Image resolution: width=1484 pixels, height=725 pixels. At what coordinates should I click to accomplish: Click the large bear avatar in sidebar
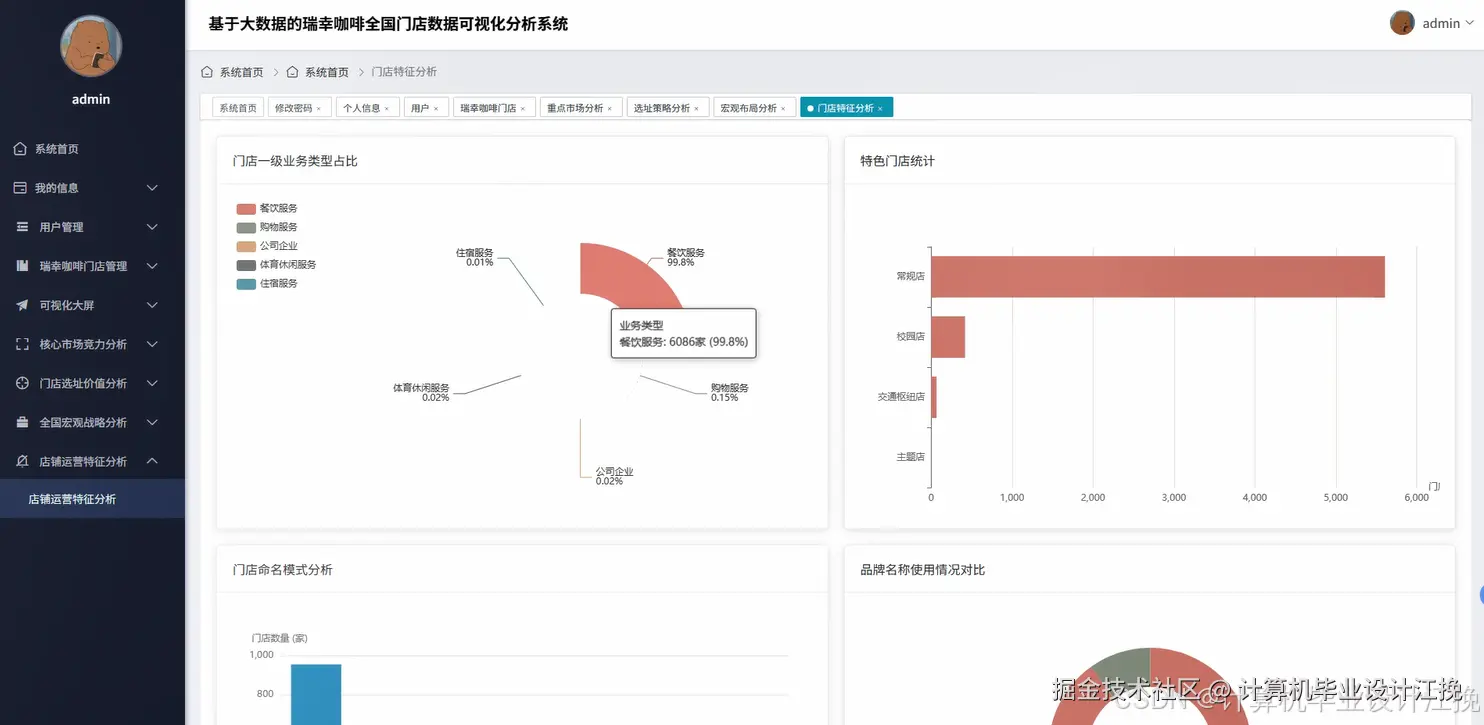point(91,46)
